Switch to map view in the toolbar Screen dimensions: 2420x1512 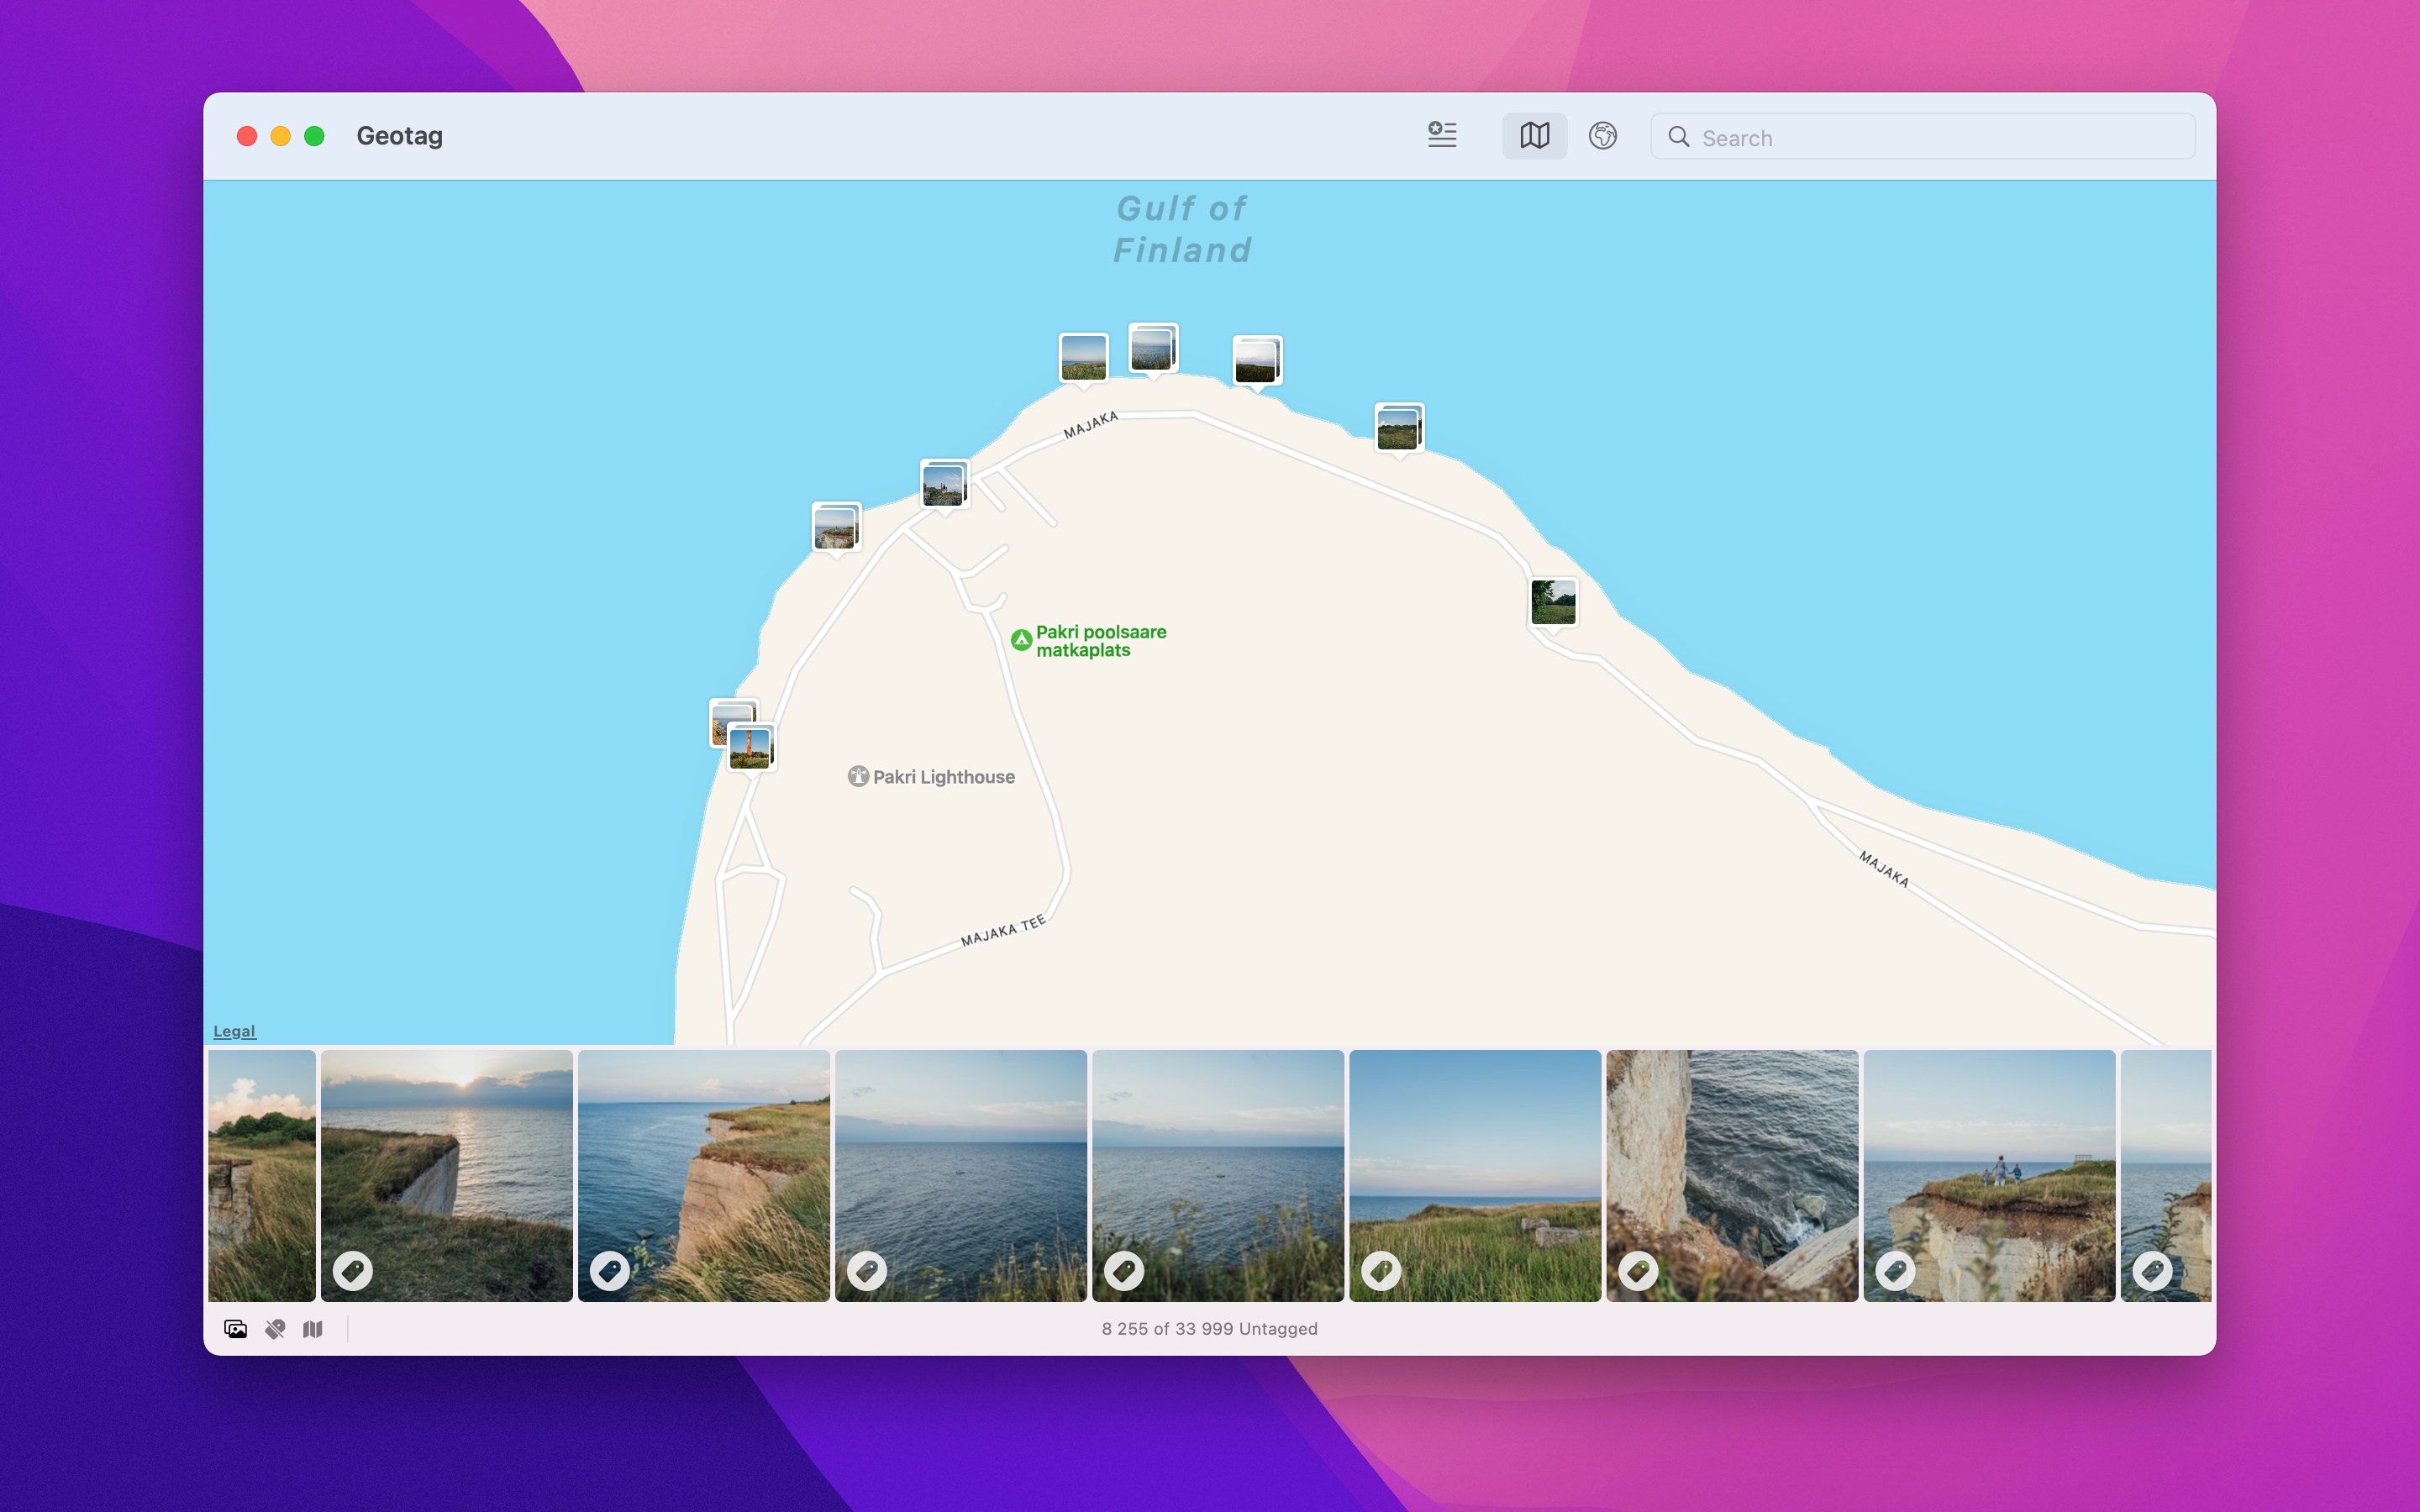(1534, 136)
